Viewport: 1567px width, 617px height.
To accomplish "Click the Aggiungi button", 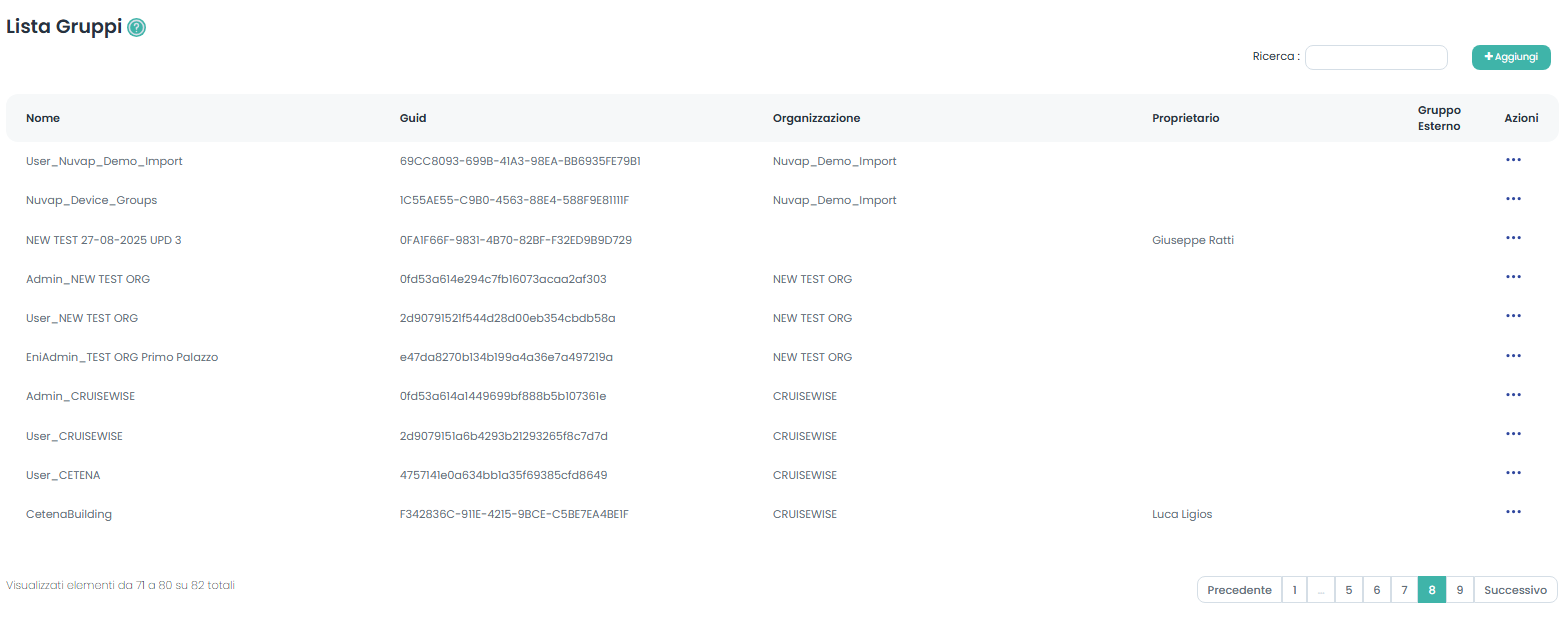I will coord(1511,57).
